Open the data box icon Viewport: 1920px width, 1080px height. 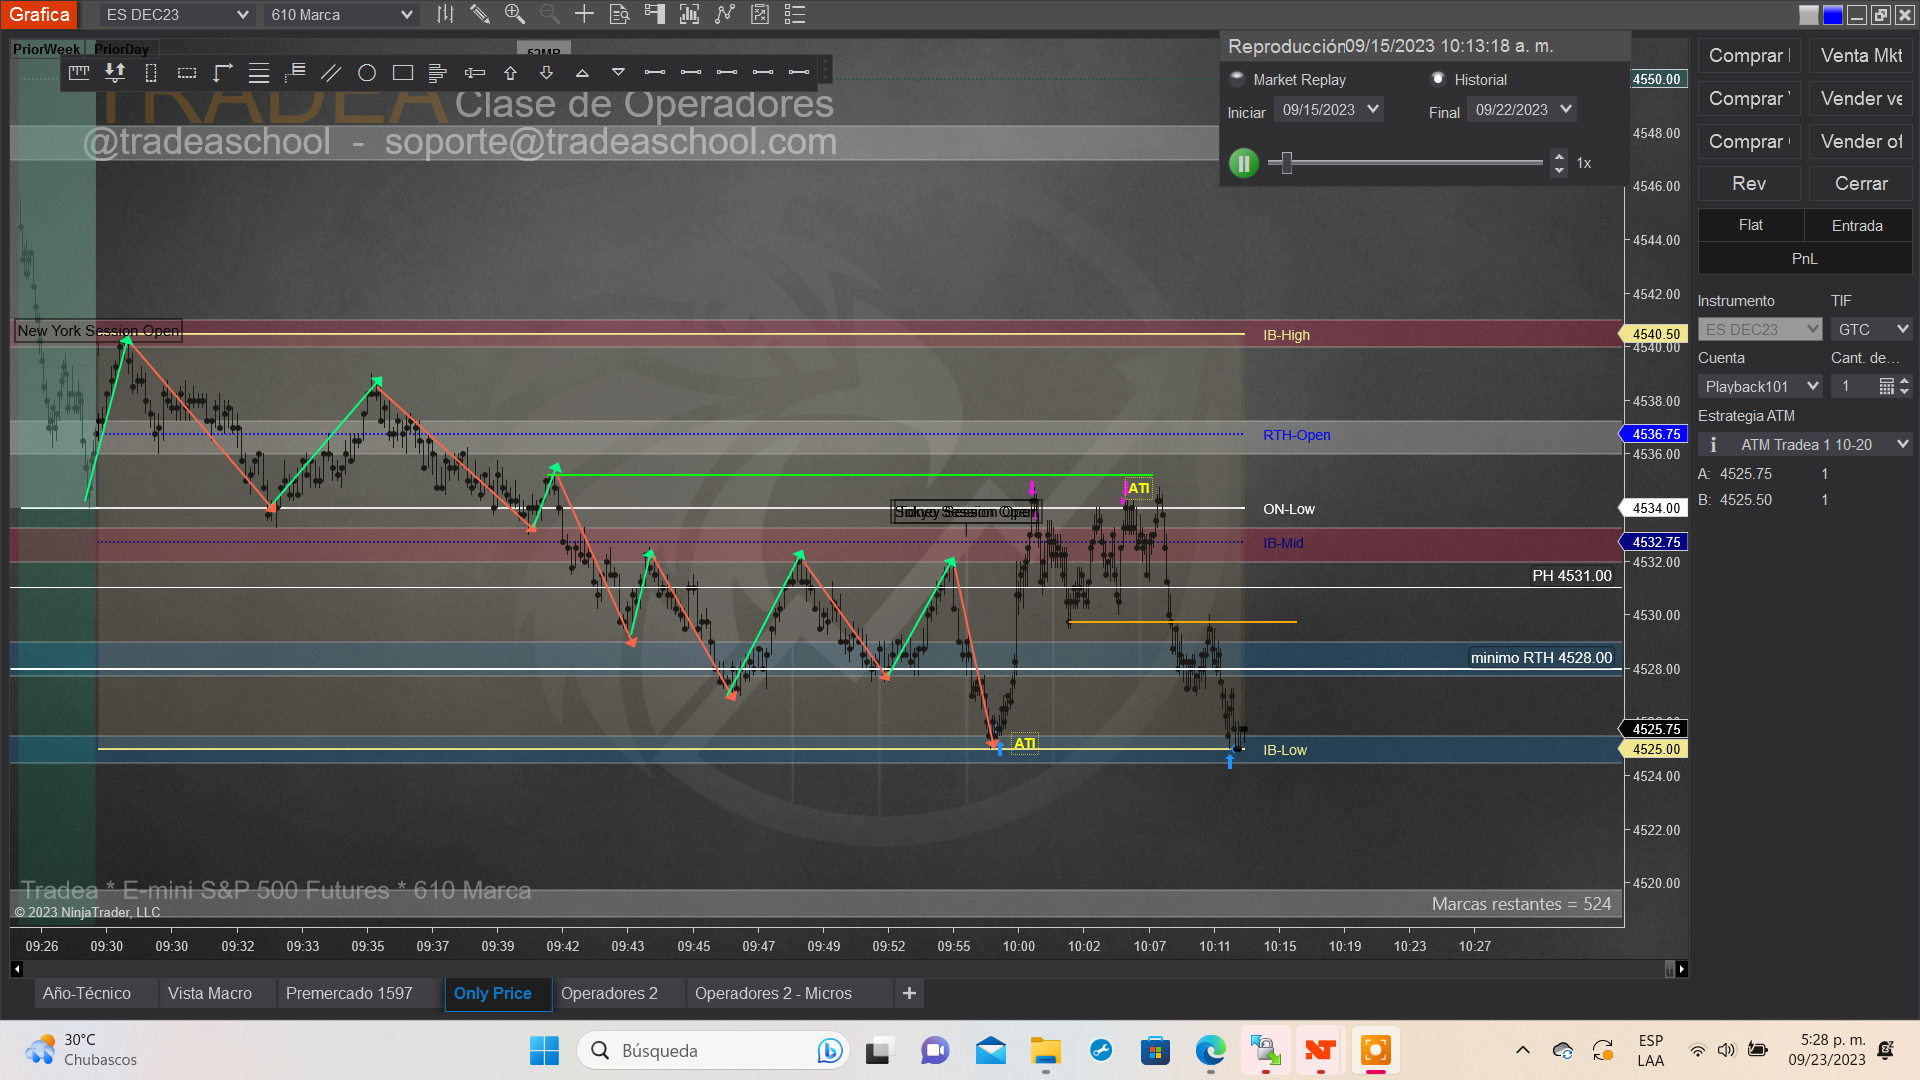(x=619, y=14)
